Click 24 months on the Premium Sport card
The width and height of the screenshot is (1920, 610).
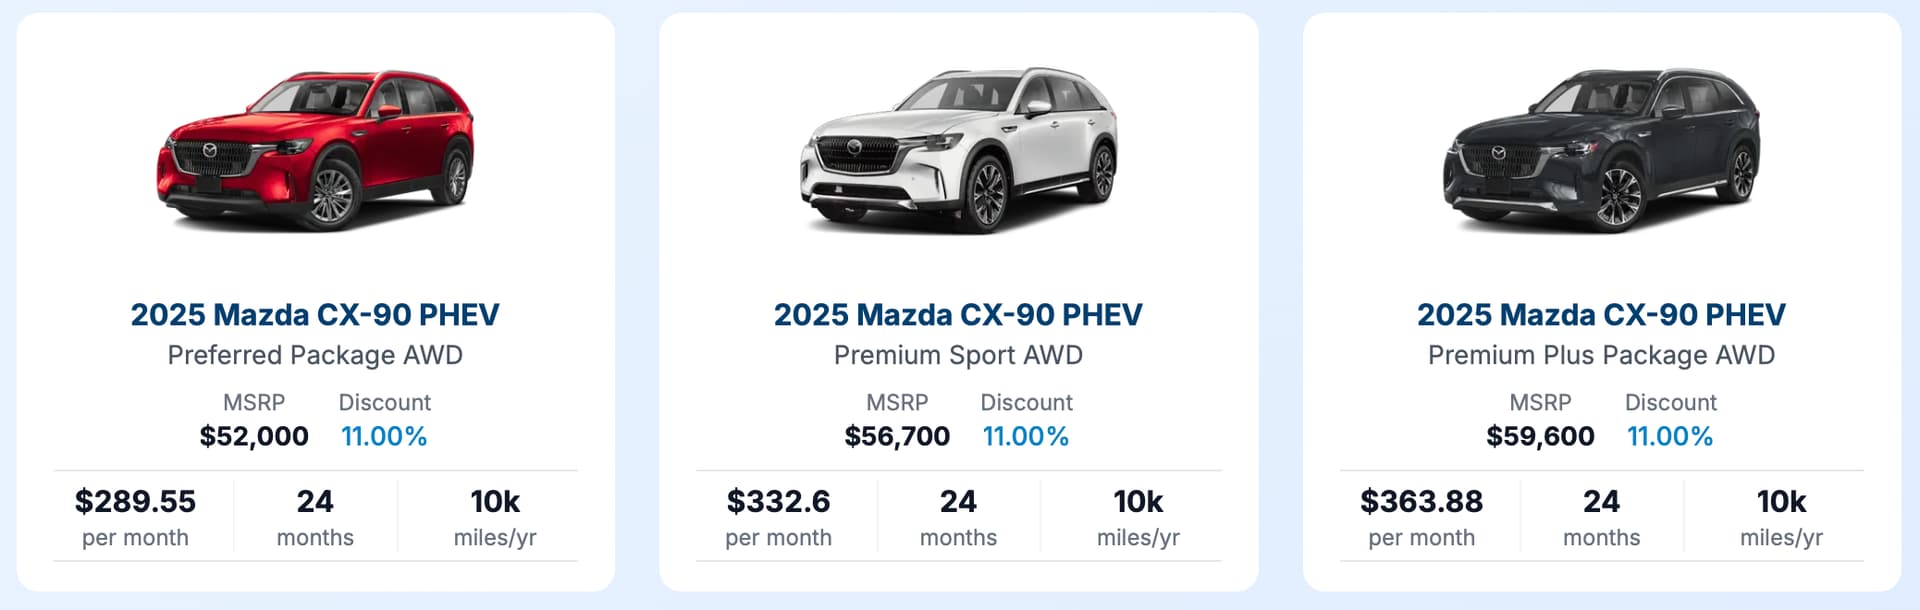click(958, 515)
